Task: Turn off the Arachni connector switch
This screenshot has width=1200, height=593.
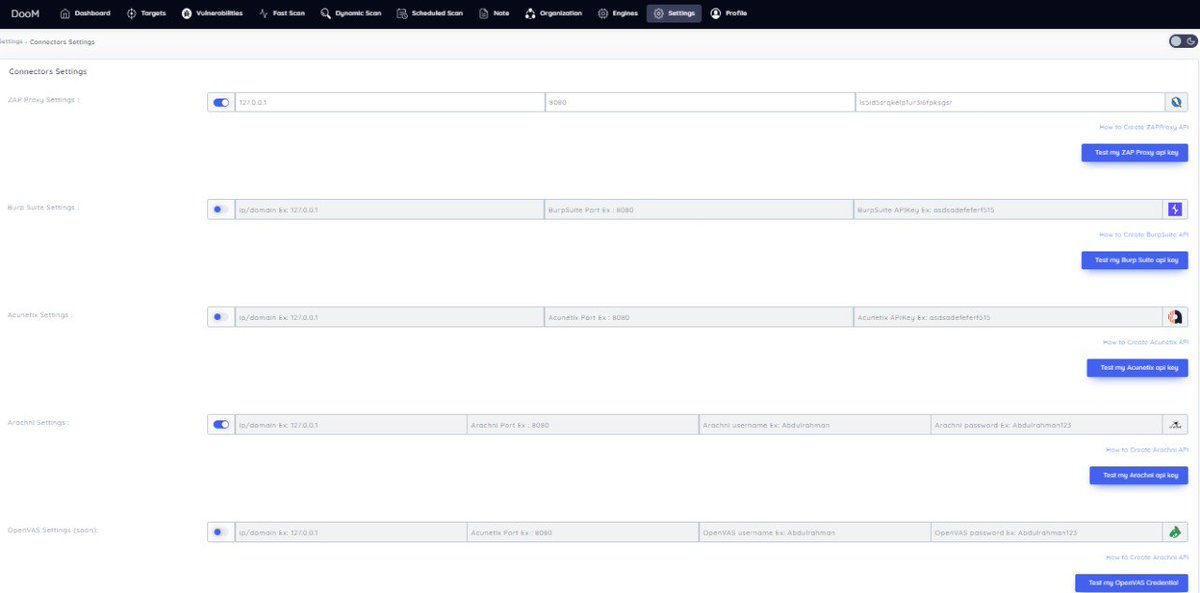Action: click(221, 424)
